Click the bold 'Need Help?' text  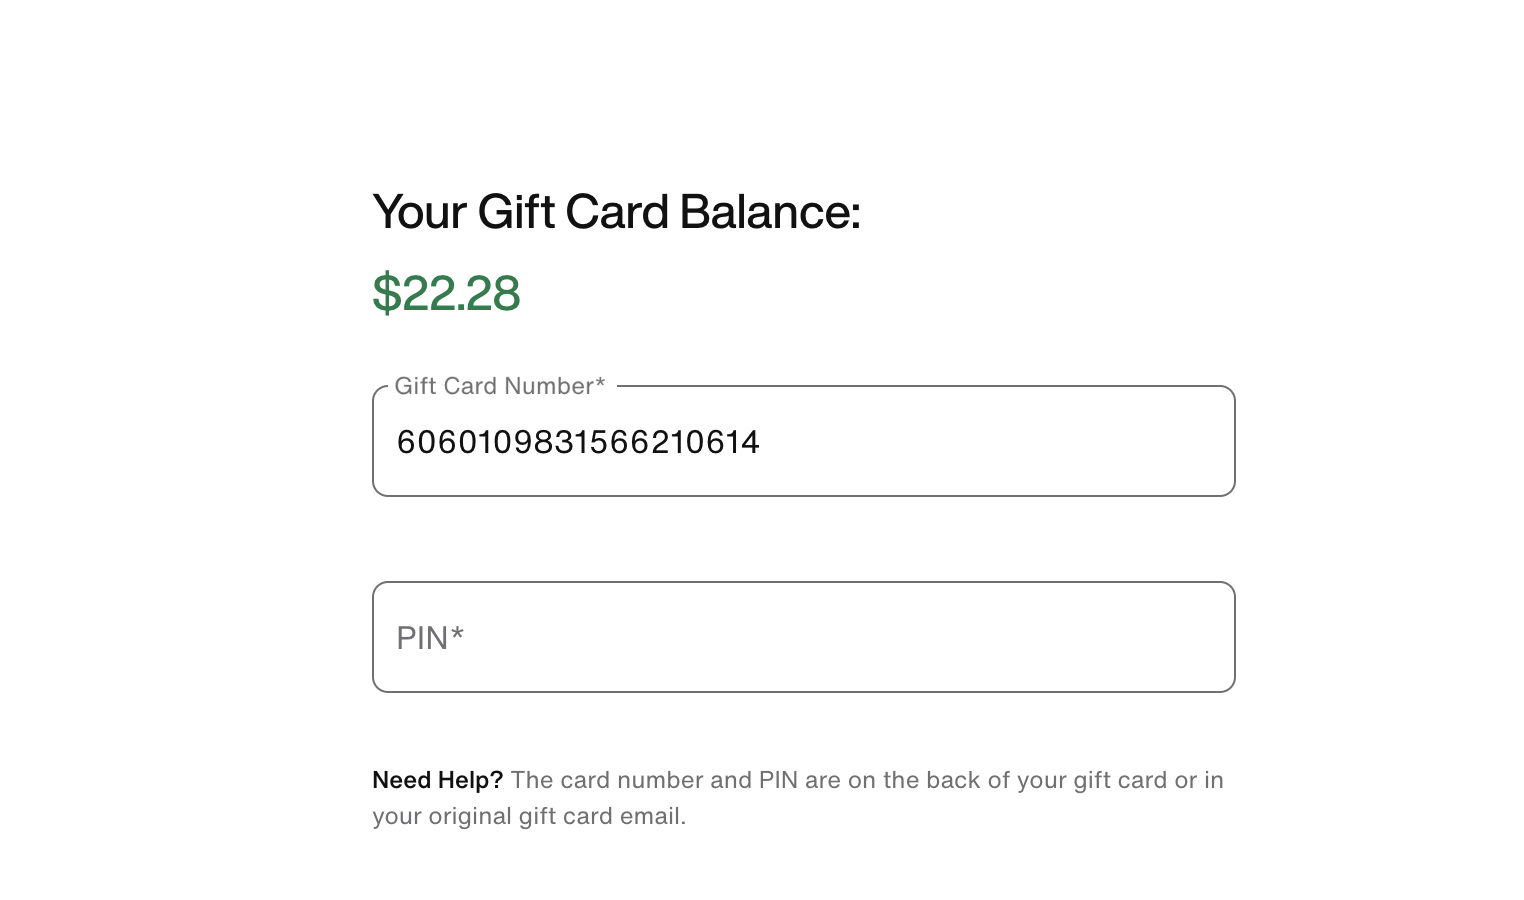[437, 780]
